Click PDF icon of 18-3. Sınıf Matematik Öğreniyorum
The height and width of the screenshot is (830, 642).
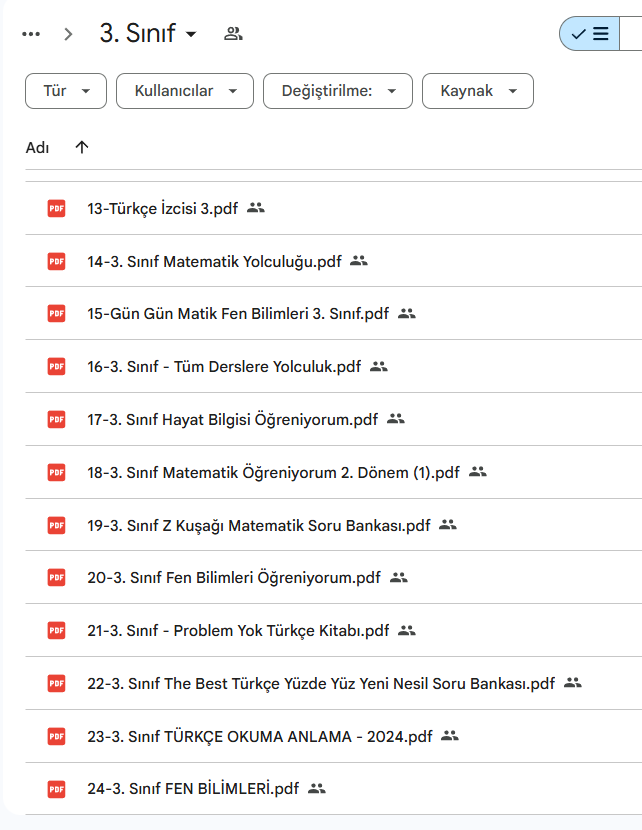tap(57, 472)
